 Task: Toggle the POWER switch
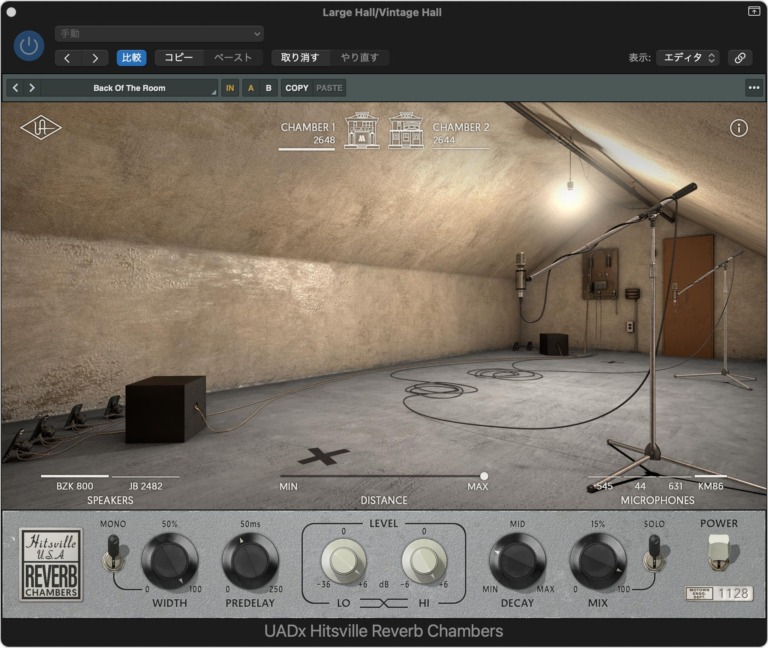coord(719,551)
